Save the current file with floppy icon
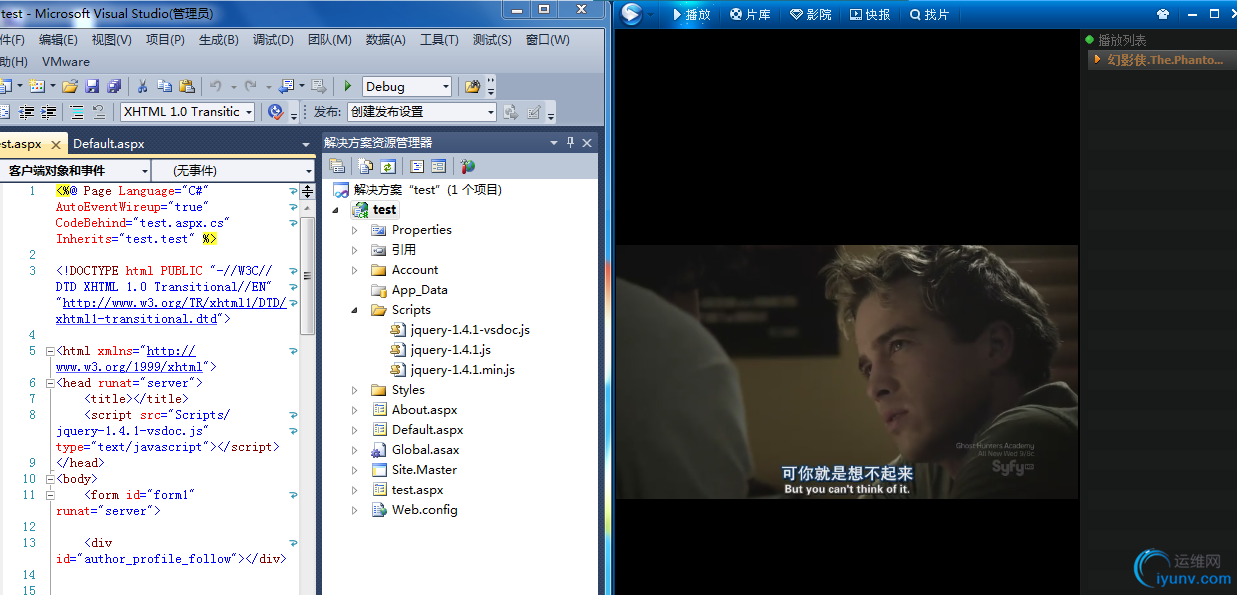The image size is (1237, 595). [x=92, y=87]
